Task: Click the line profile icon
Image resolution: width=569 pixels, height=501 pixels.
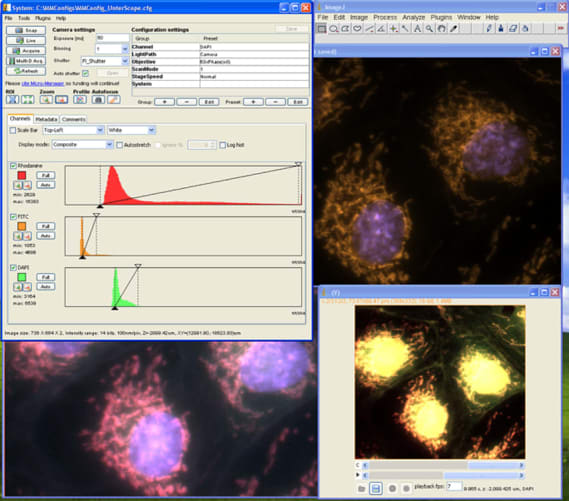Action: [x=79, y=99]
